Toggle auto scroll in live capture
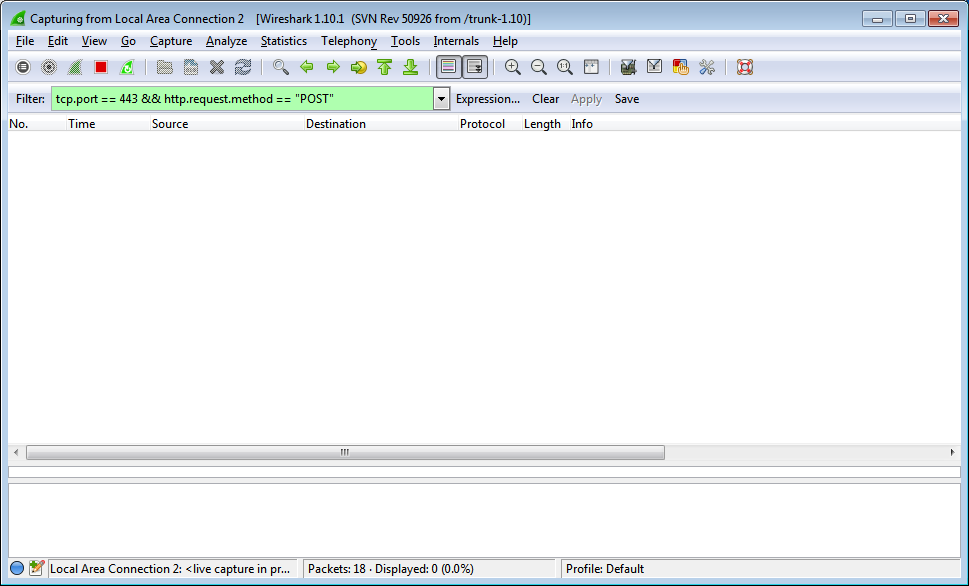969x586 pixels. pos(475,67)
